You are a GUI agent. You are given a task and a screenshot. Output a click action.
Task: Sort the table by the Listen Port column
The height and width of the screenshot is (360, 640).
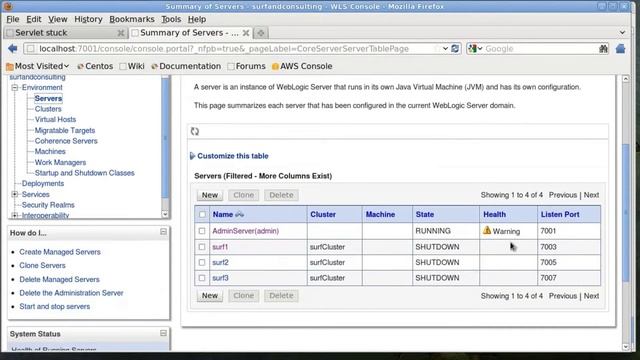560,214
